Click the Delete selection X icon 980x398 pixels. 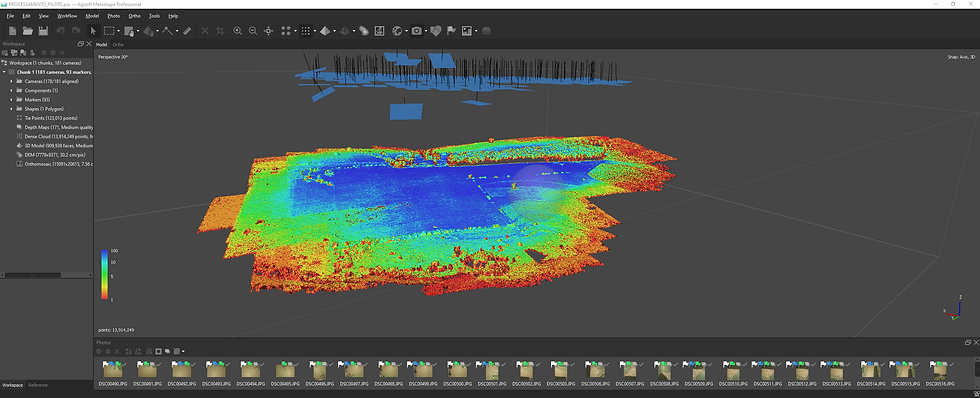click(x=204, y=31)
